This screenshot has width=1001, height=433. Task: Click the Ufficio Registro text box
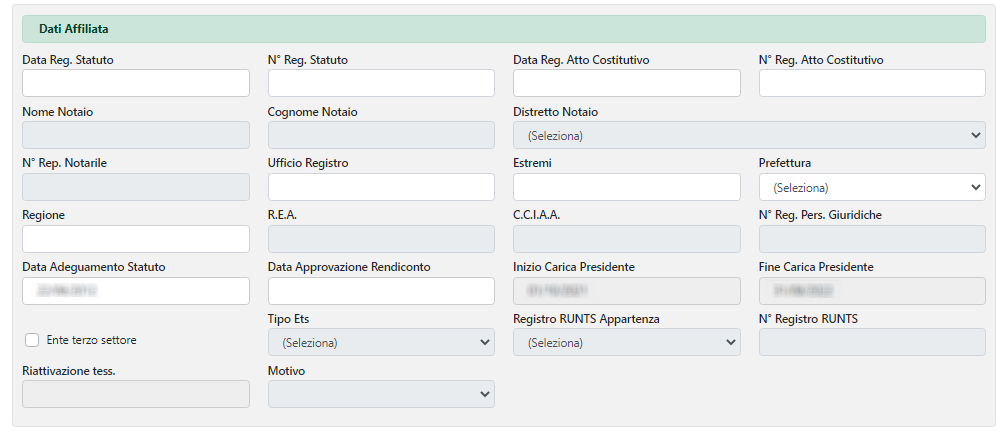(x=381, y=187)
